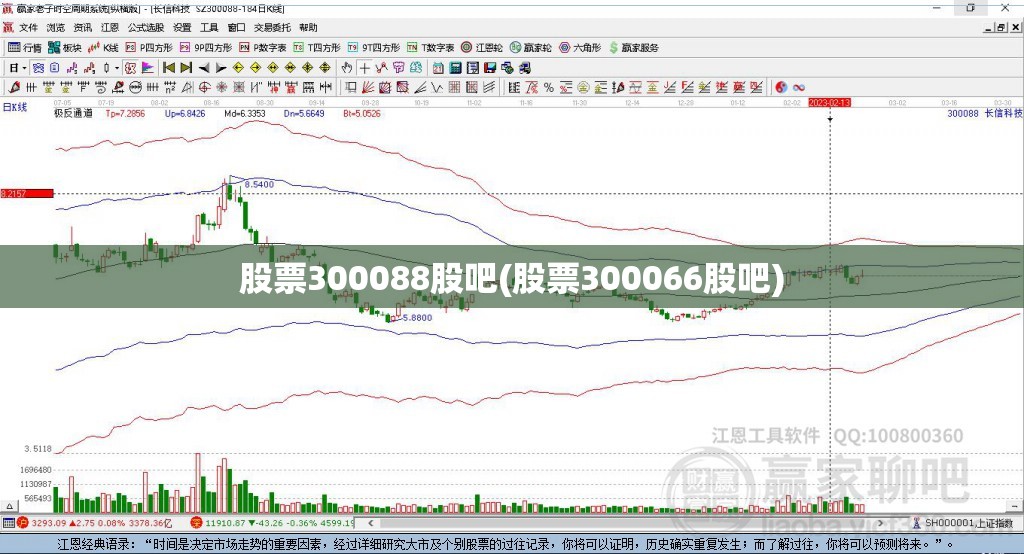Open the P数字表 tool
The image size is (1024, 554).
click(x=263, y=47)
